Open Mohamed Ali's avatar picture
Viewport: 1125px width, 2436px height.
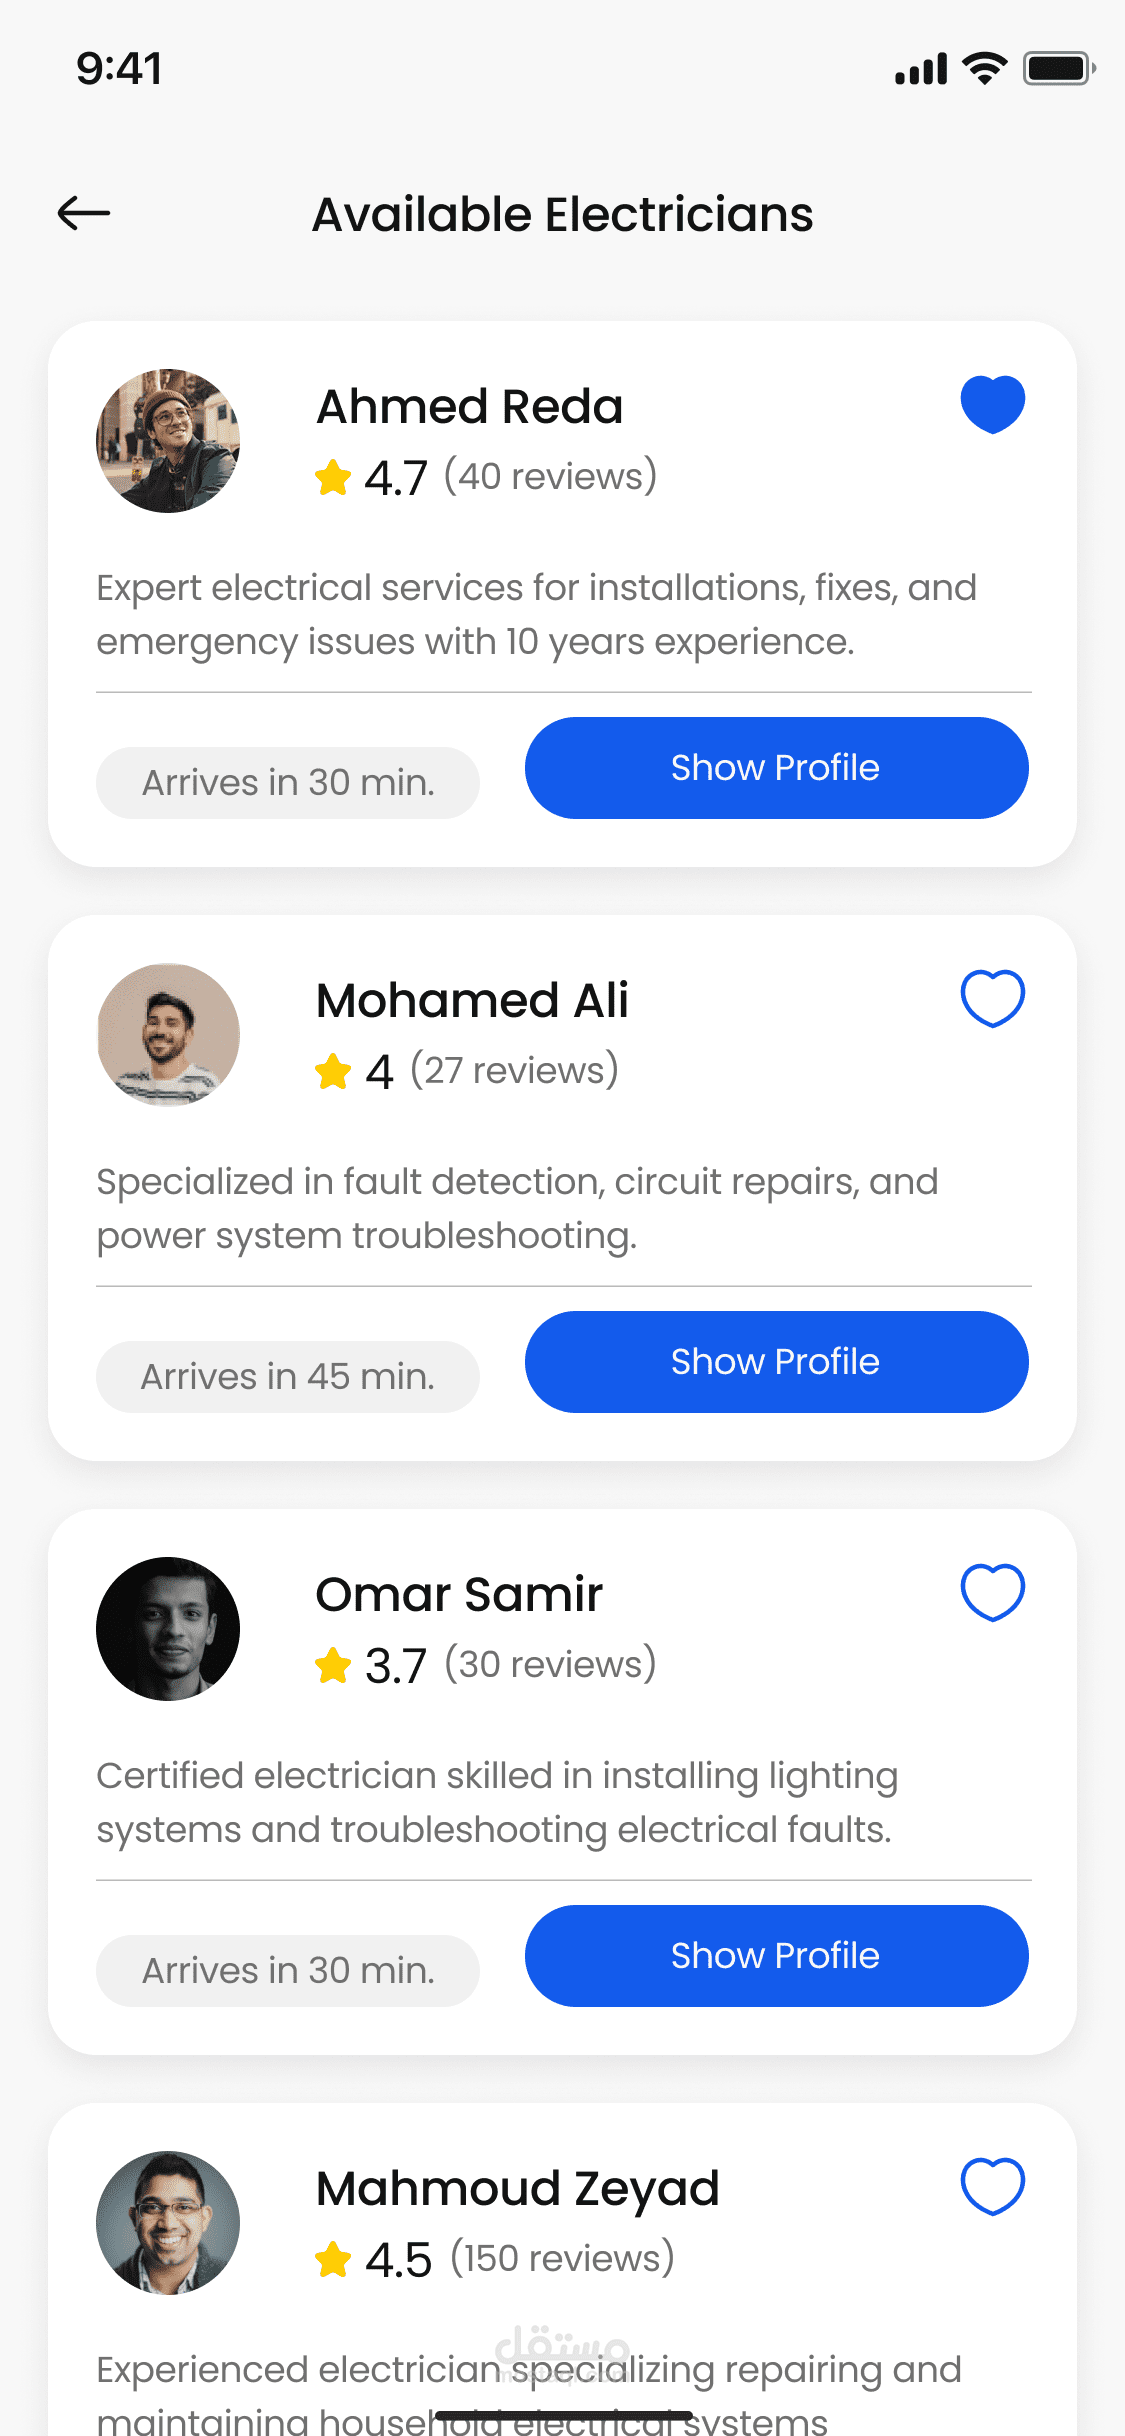(168, 1035)
